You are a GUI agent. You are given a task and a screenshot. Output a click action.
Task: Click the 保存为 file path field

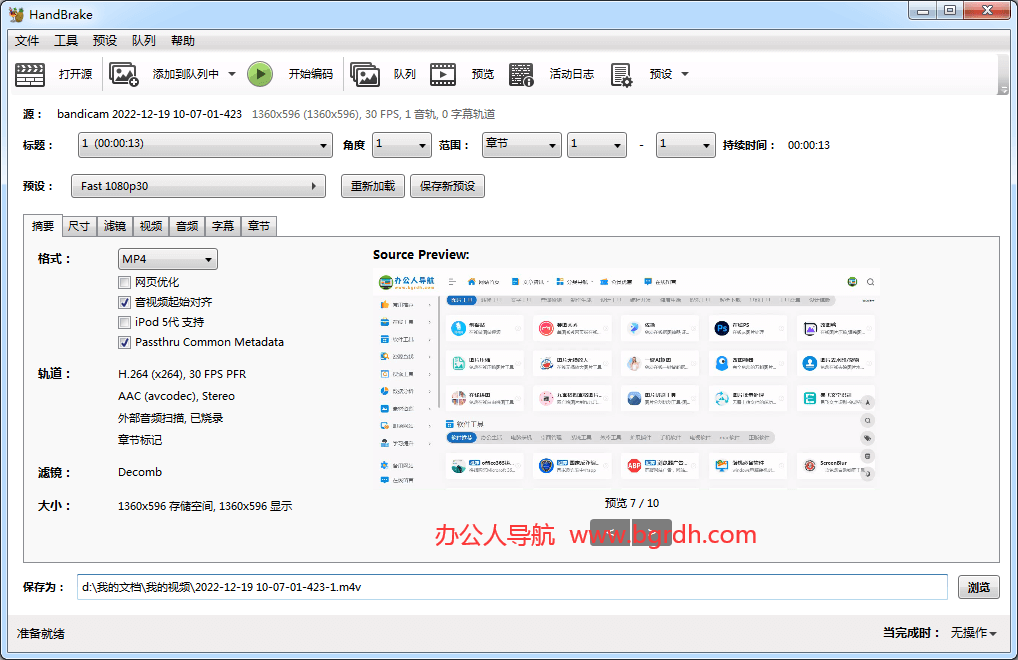click(510, 587)
